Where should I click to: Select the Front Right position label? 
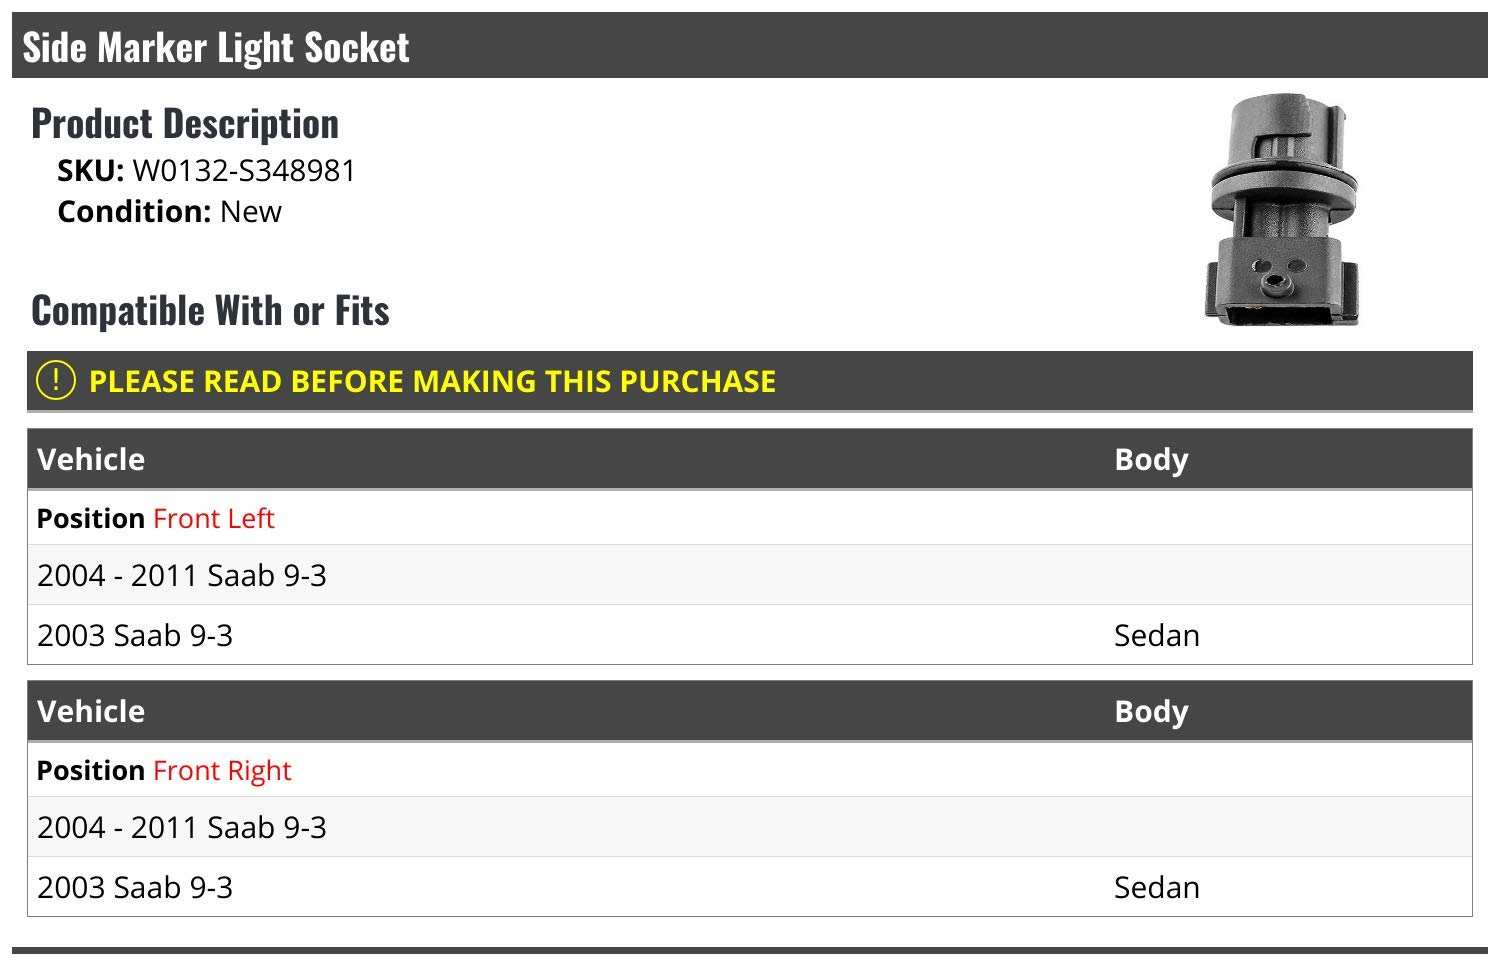[221, 771]
